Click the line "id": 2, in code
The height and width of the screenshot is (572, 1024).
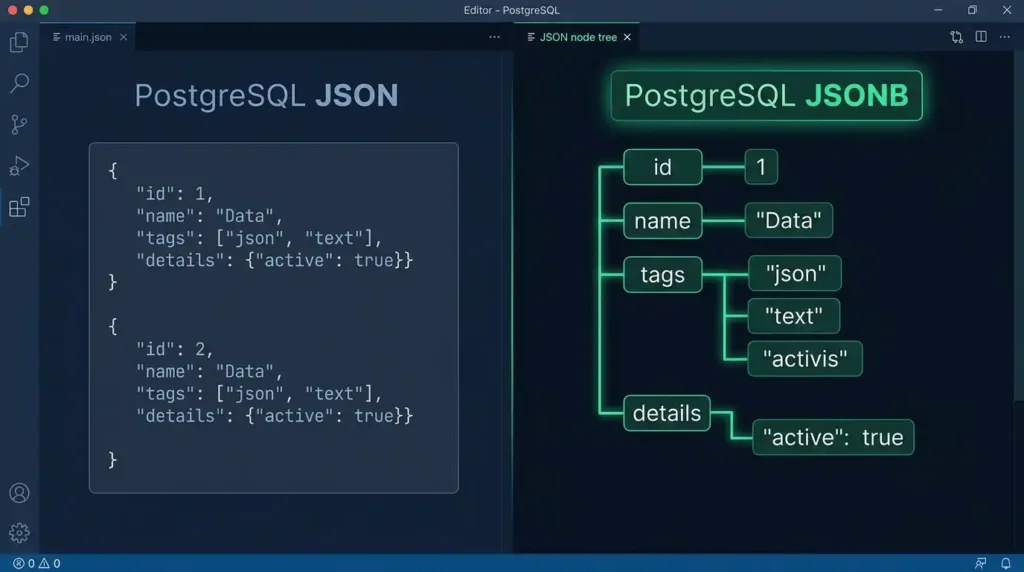pos(174,349)
